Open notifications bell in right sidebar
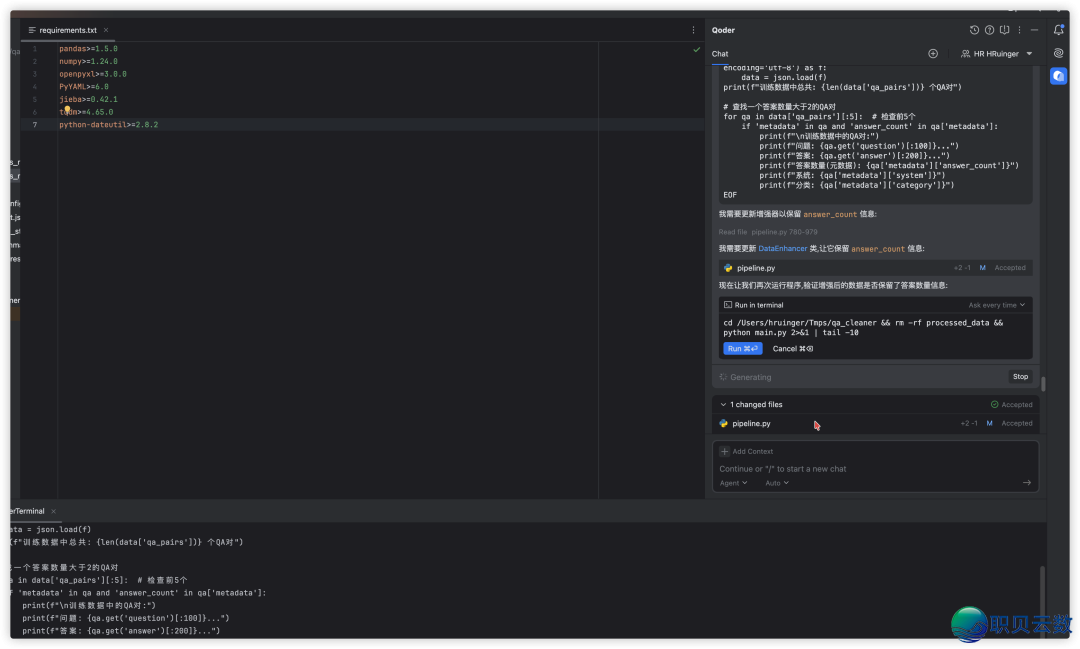 1058,30
